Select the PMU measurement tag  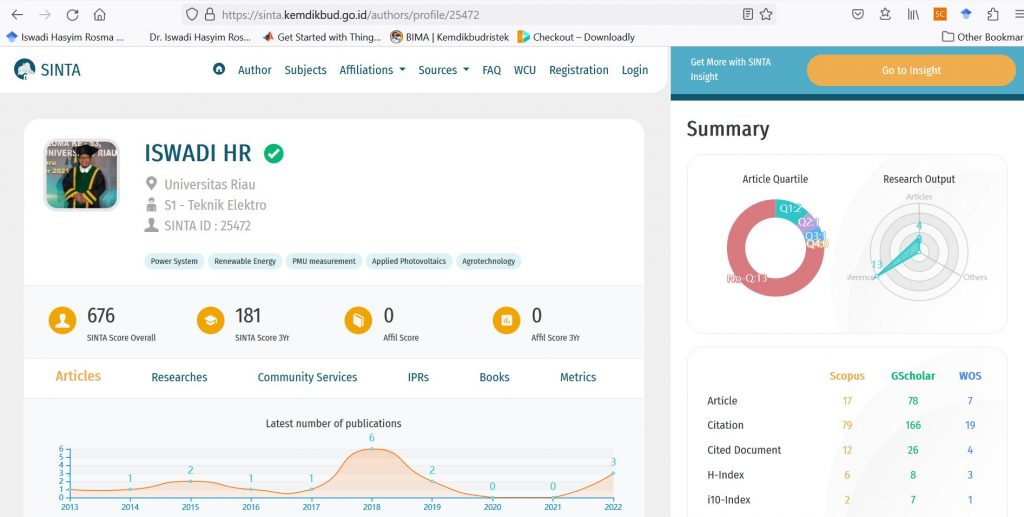[x=324, y=261]
